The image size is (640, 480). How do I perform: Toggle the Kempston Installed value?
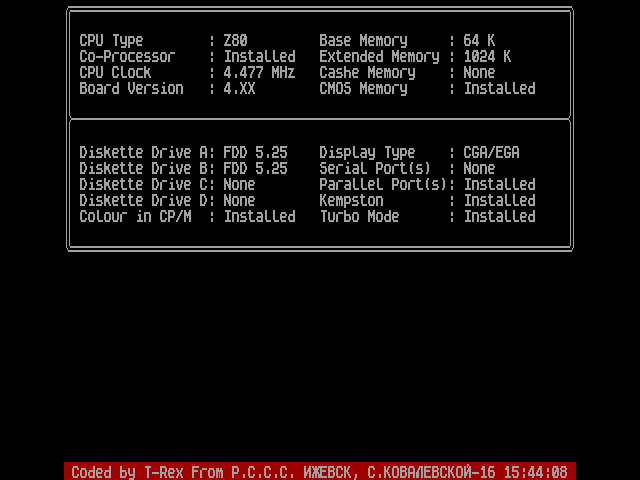coord(499,201)
